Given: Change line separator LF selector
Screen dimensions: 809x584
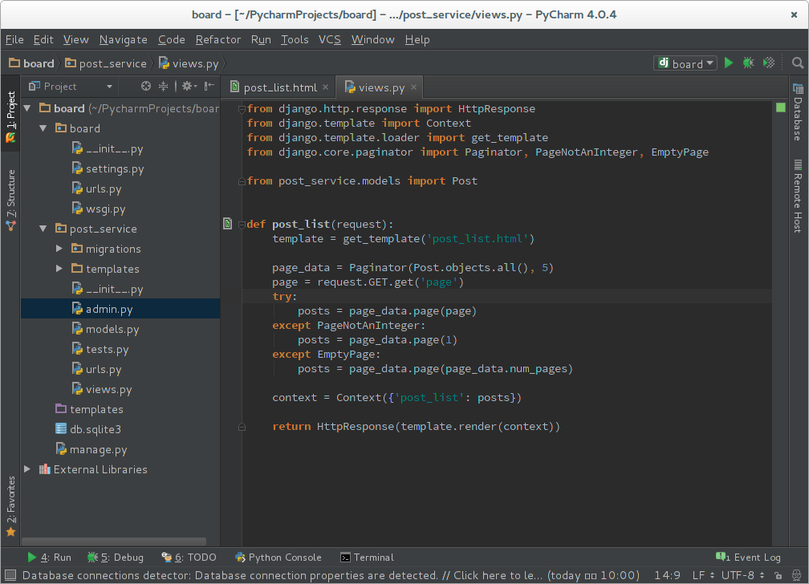Looking at the screenshot, I should pyautogui.click(x=703, y=575).
